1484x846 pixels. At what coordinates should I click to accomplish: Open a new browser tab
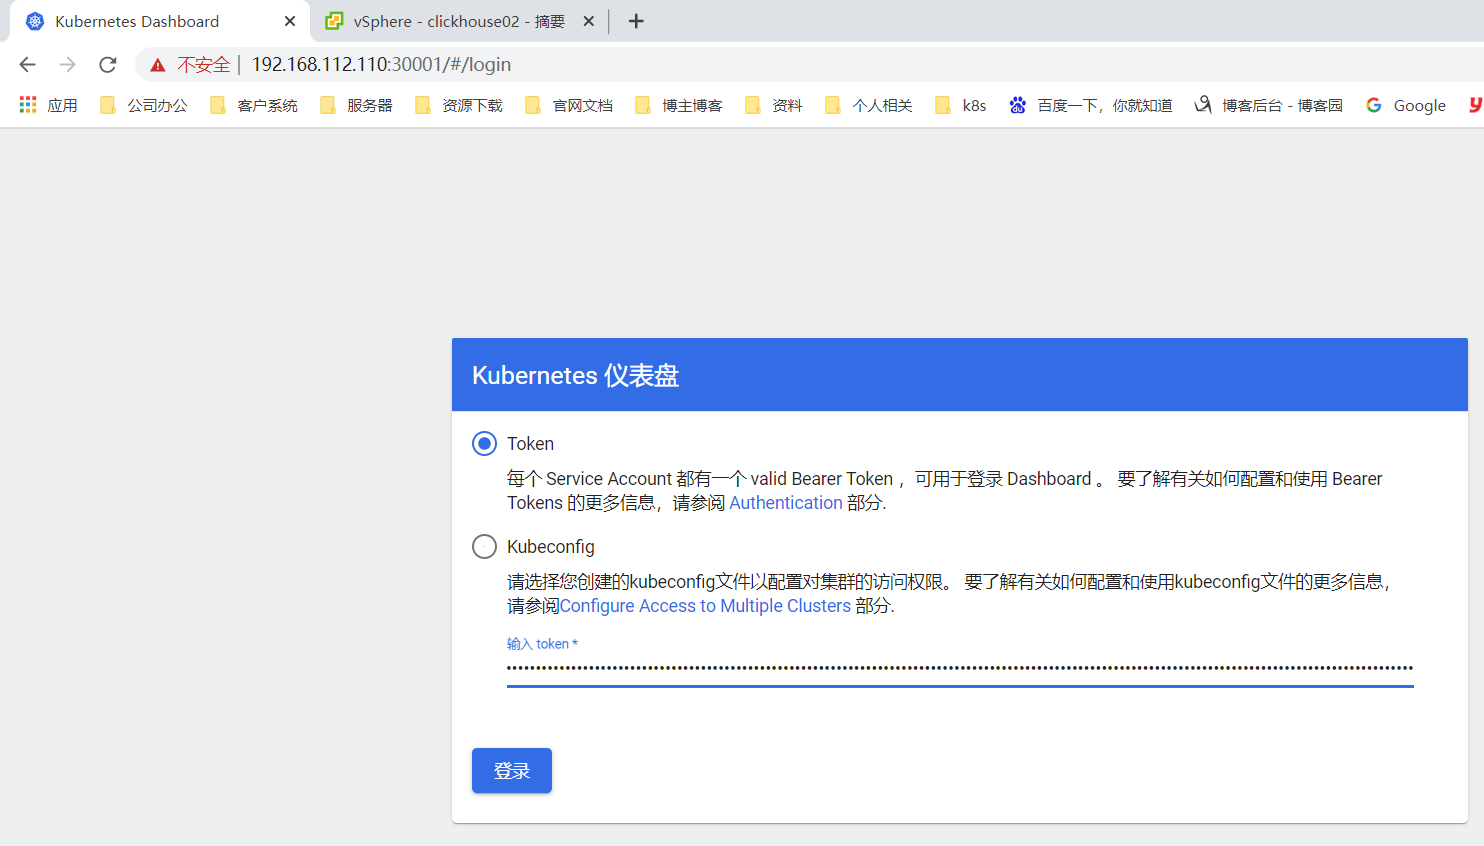[x=636, y=21]
